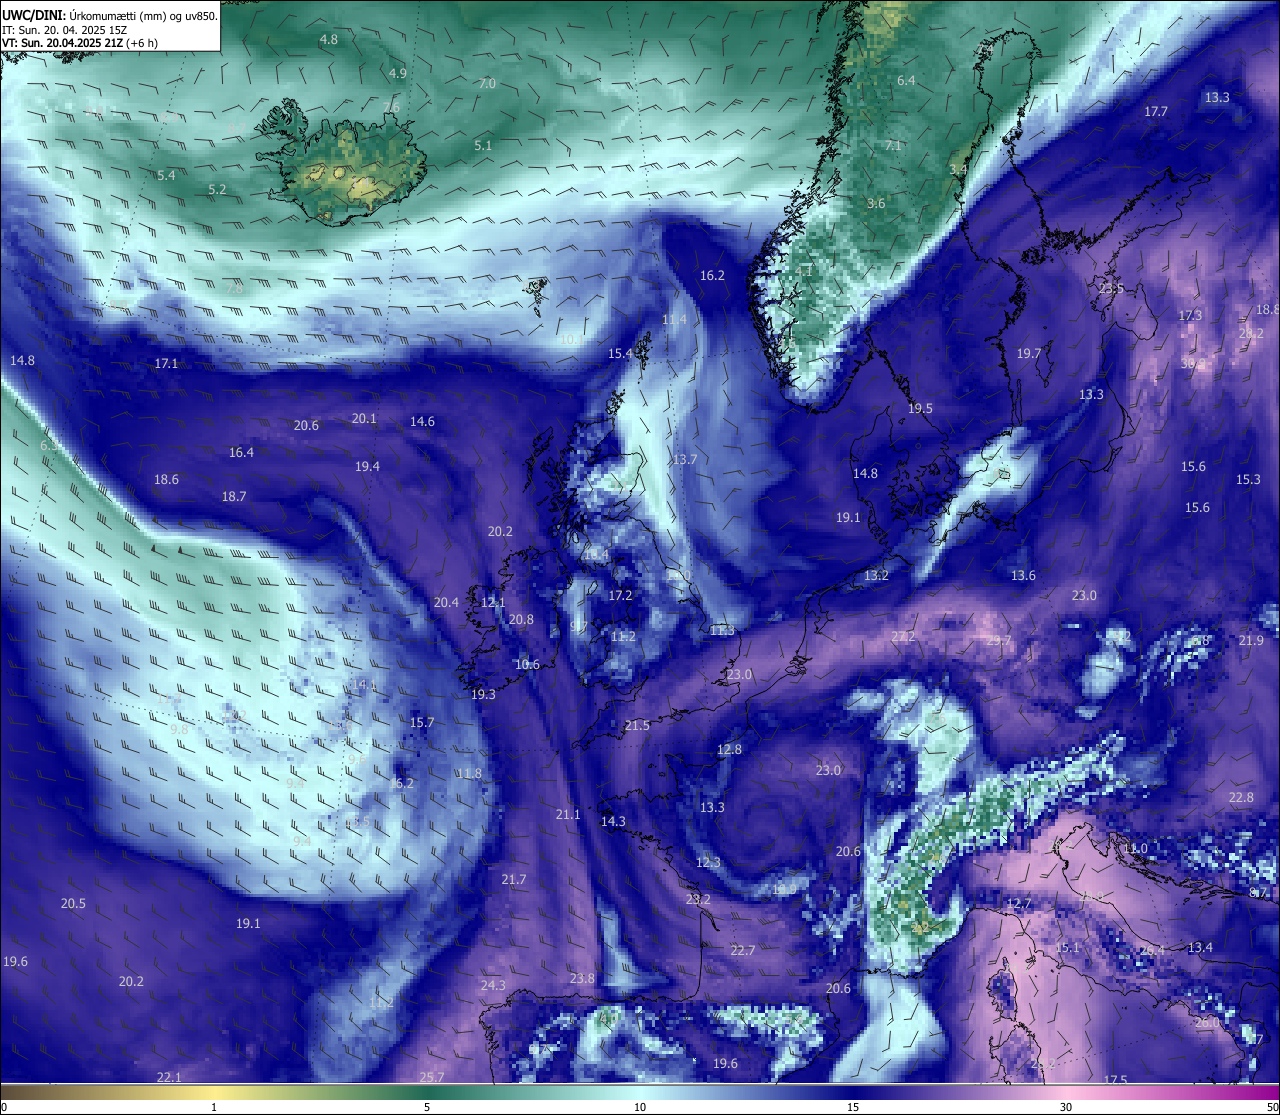Click the 22.7 value in southern France
The height and width of the screenshot is (1115, 1280).
click(x=742, y=950)
